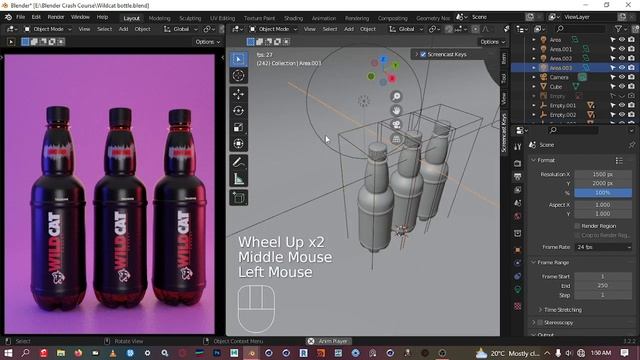Click the pan view hand icon

[x=396, y=110]
